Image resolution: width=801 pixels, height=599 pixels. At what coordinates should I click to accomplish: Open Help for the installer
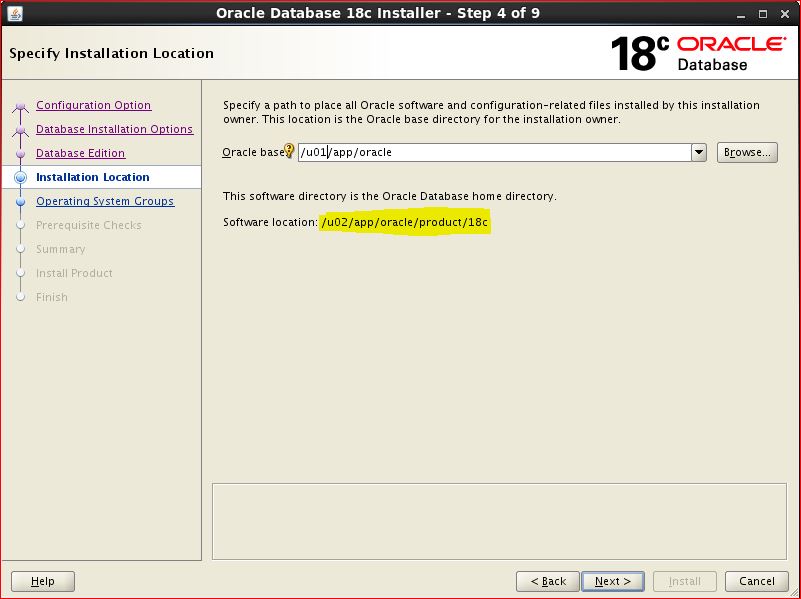(43, 581)
